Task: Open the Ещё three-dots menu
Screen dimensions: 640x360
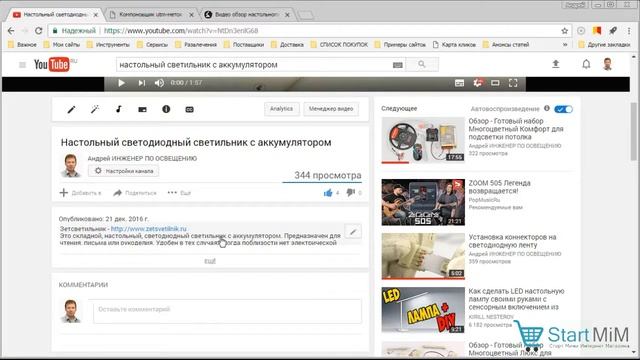Action: coord(179,193)
